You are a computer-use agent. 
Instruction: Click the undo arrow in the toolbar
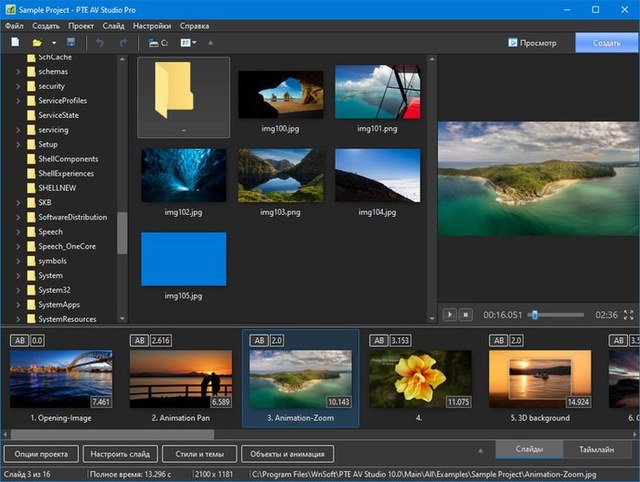[x=99, y=43]
